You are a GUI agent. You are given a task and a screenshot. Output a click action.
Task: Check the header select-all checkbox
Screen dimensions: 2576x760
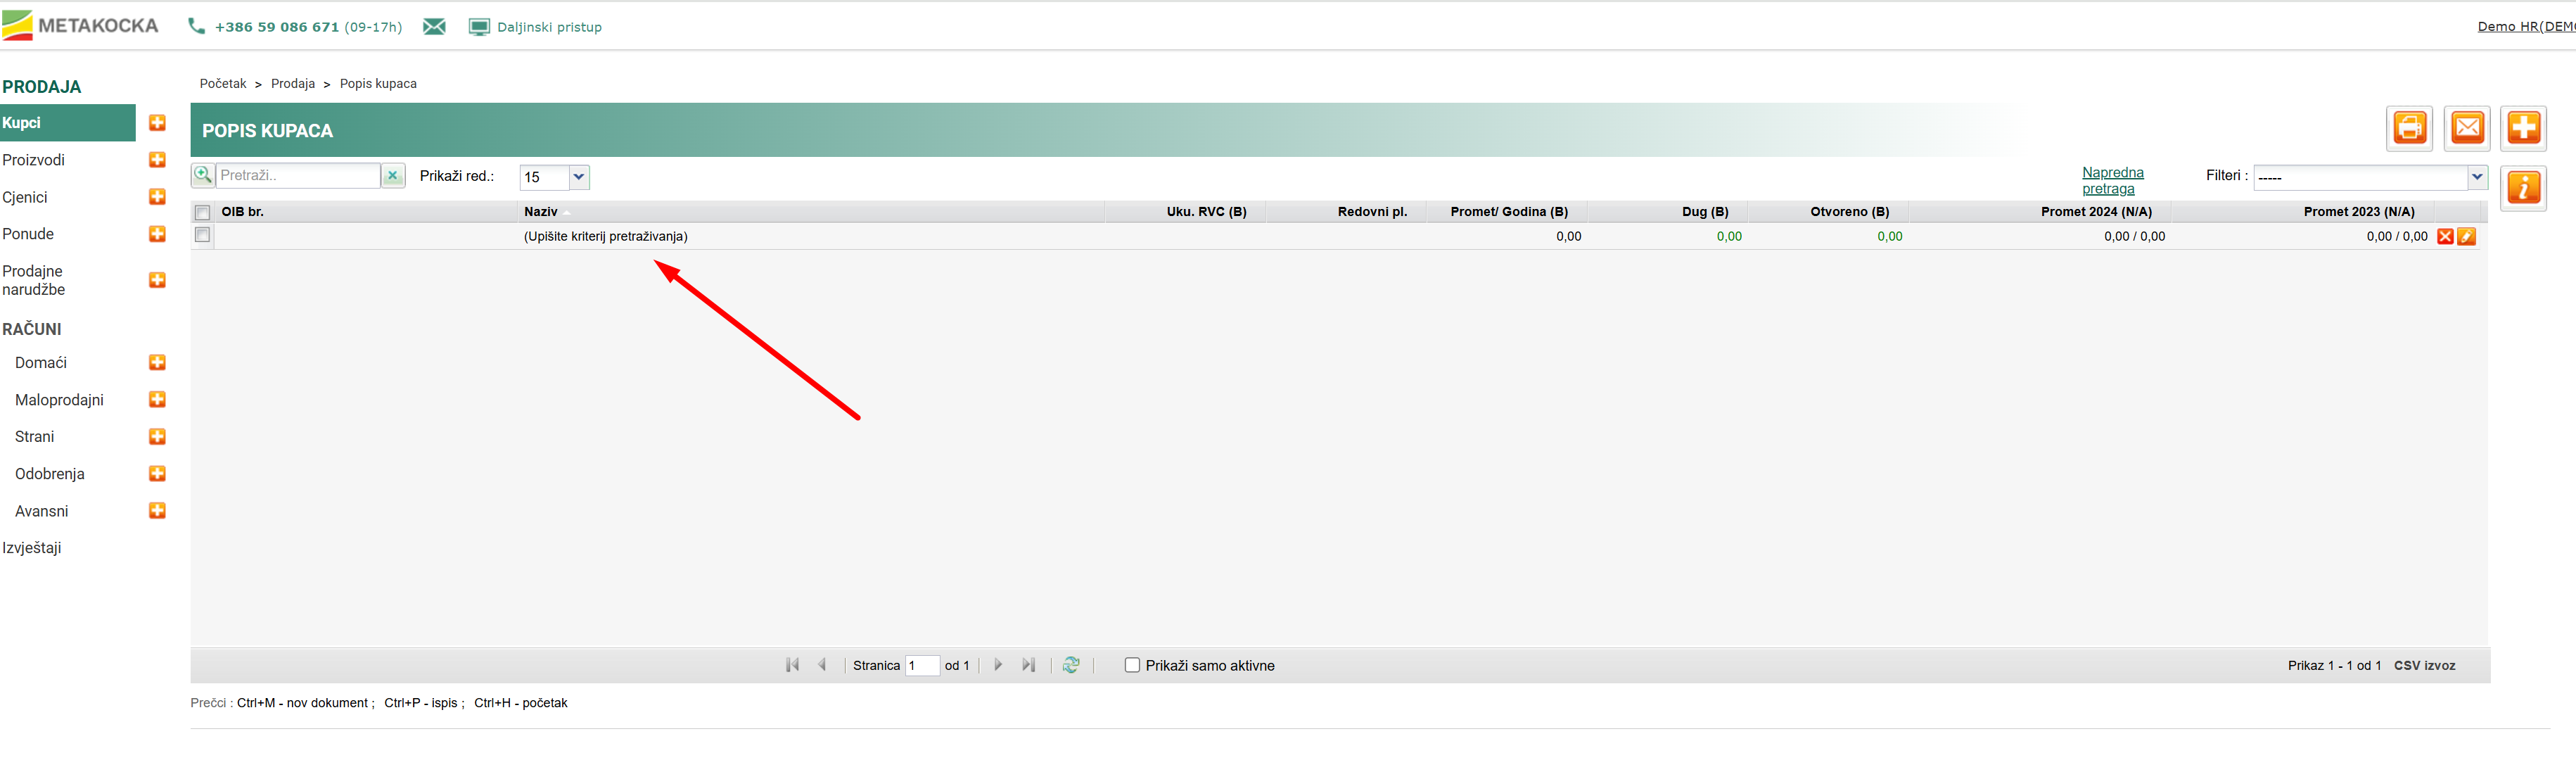[x=203, y=213]
